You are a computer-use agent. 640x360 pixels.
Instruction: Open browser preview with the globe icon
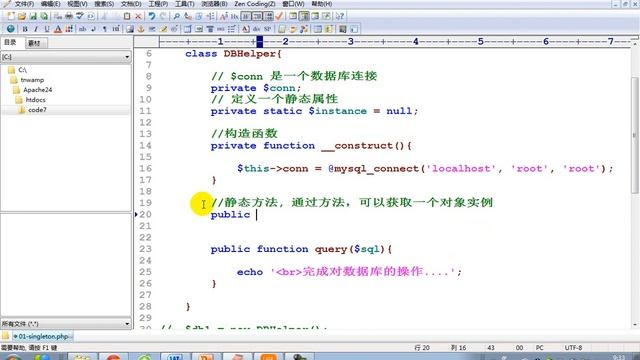[11, 29]
